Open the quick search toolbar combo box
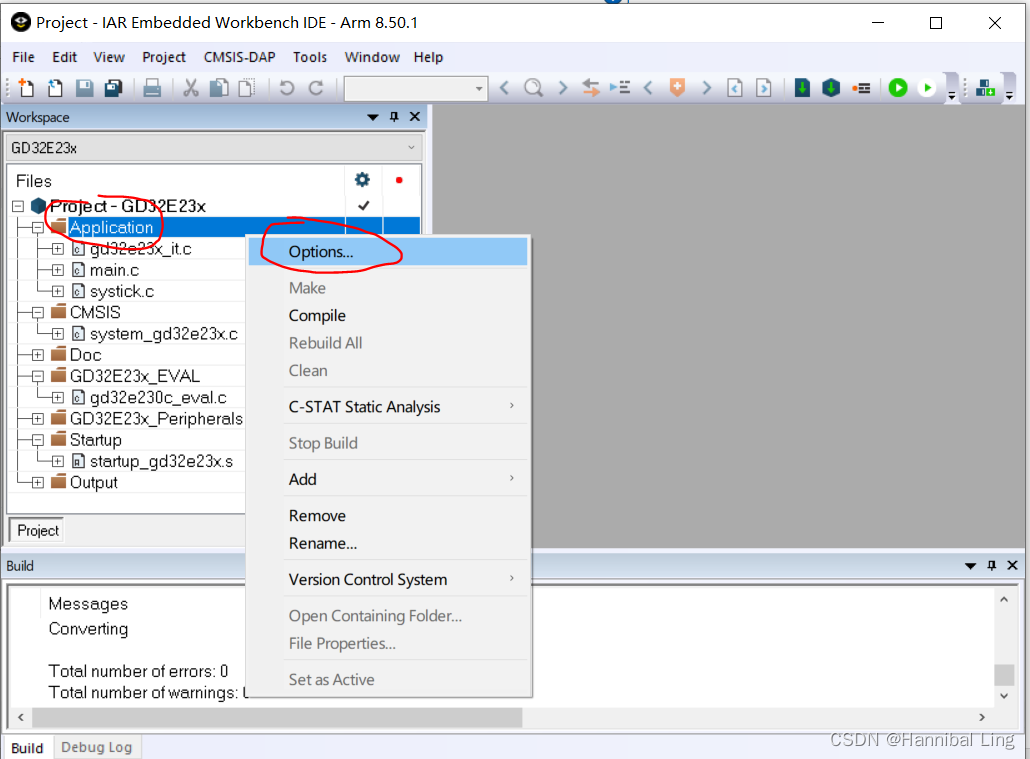Screen dimensions: 1030x759 click(x=415, y=88)
